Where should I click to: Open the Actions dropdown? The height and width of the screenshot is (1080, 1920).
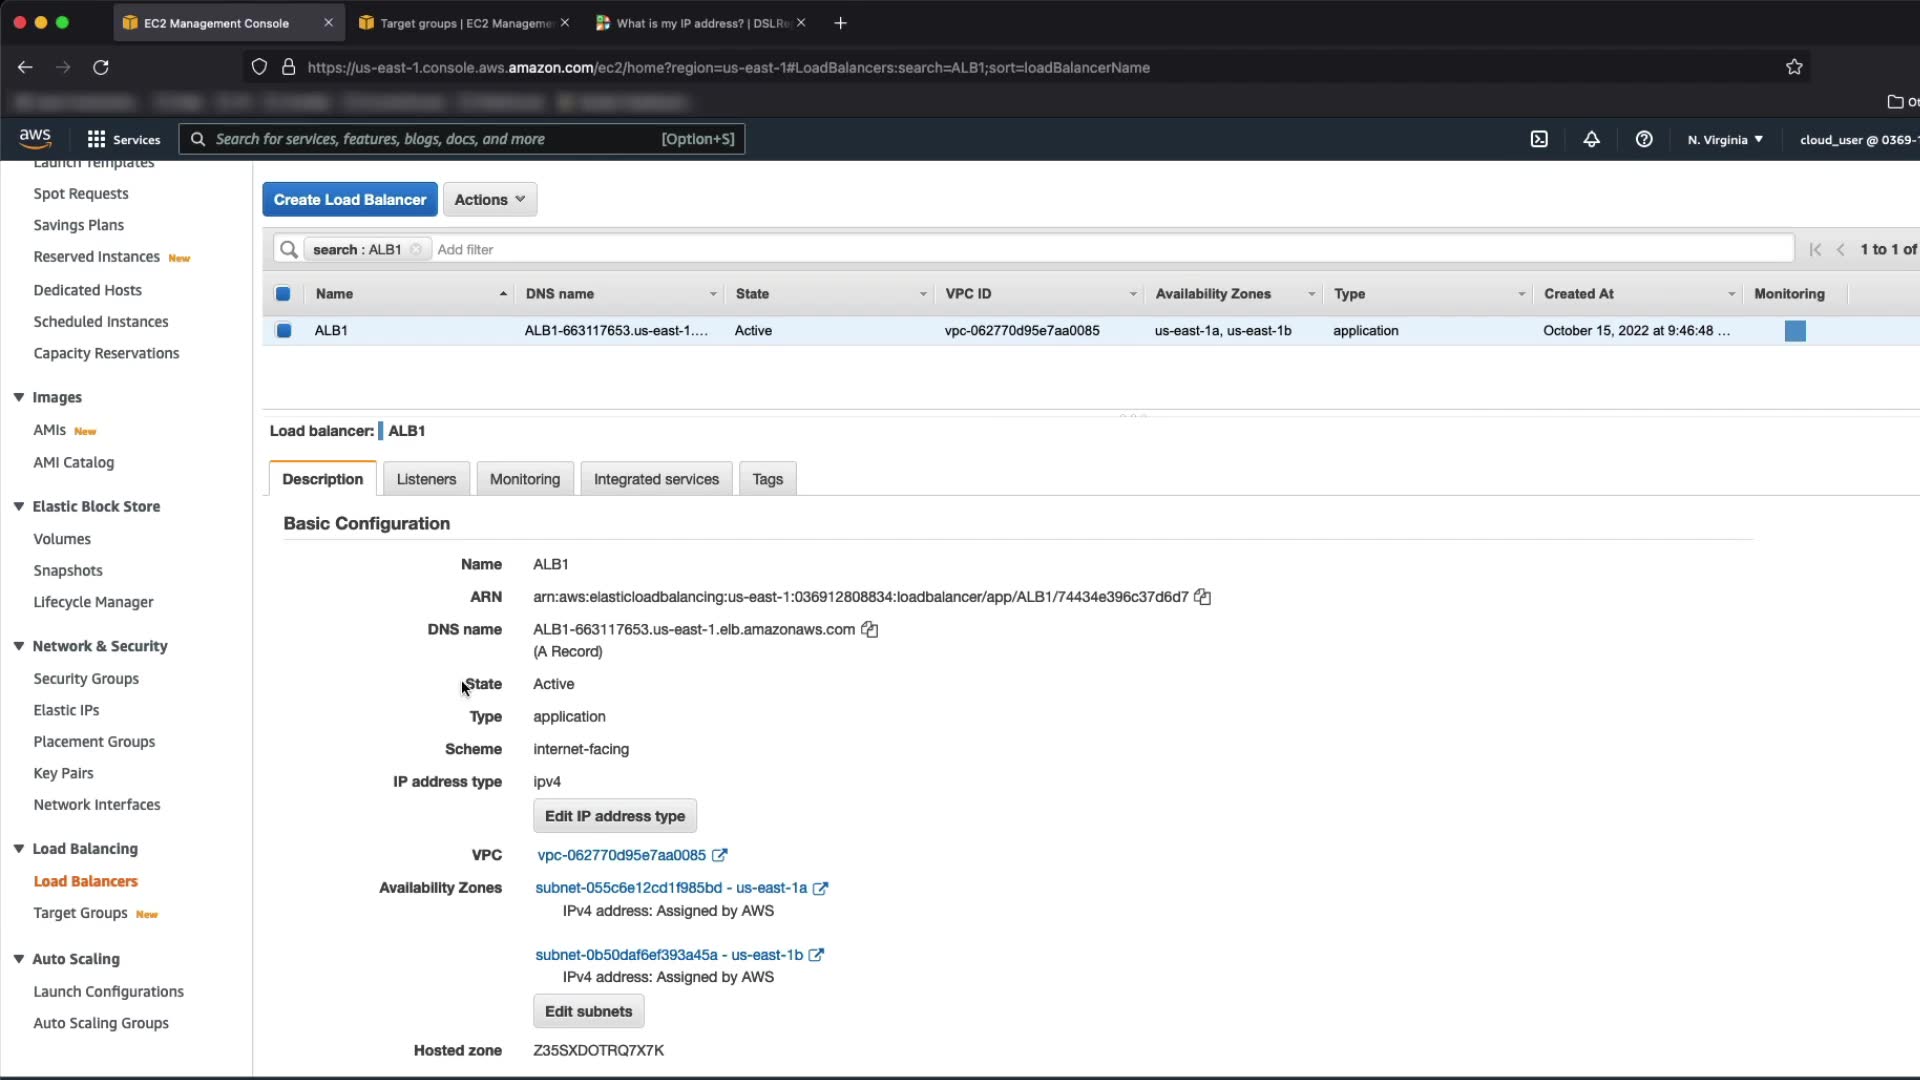tap(490, 199)
